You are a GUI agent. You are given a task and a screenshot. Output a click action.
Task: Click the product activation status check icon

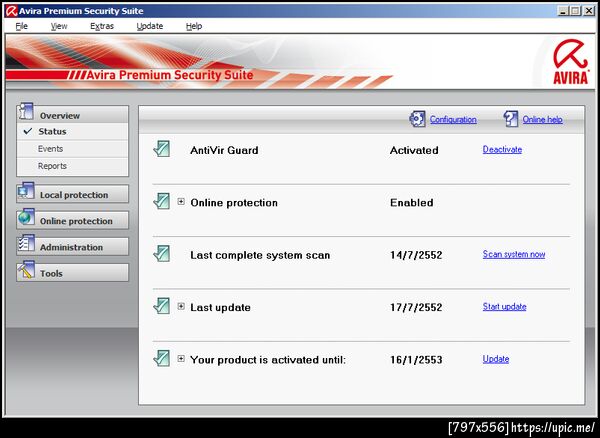[x=161, y=358]
